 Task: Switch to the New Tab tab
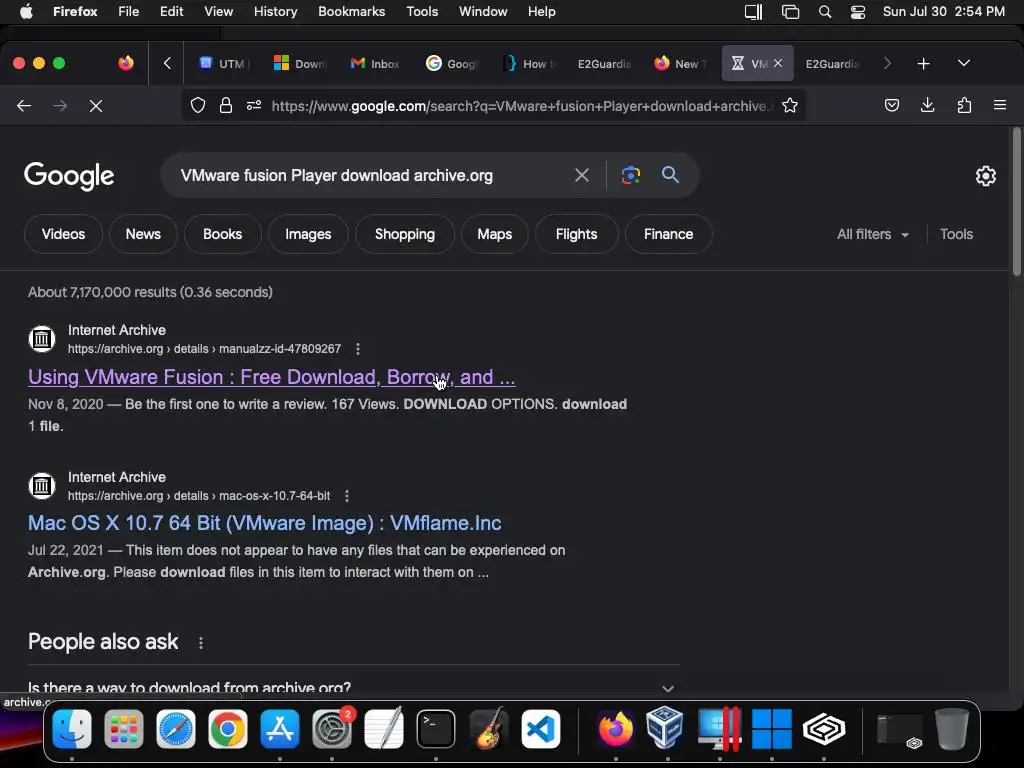point(679,63)
